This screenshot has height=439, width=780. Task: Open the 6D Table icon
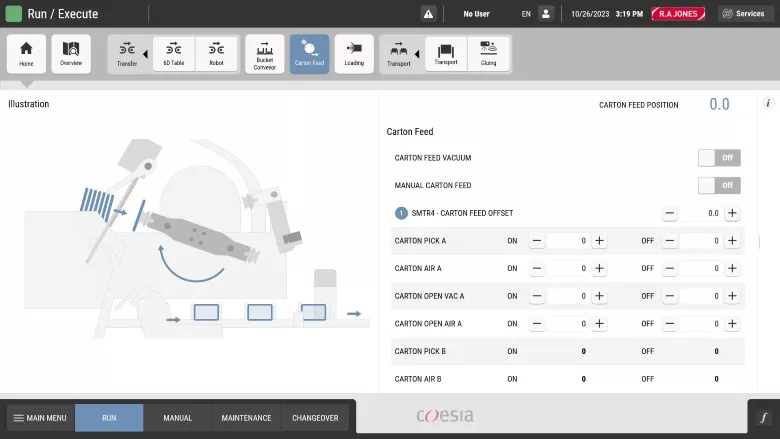pos(174,54)
